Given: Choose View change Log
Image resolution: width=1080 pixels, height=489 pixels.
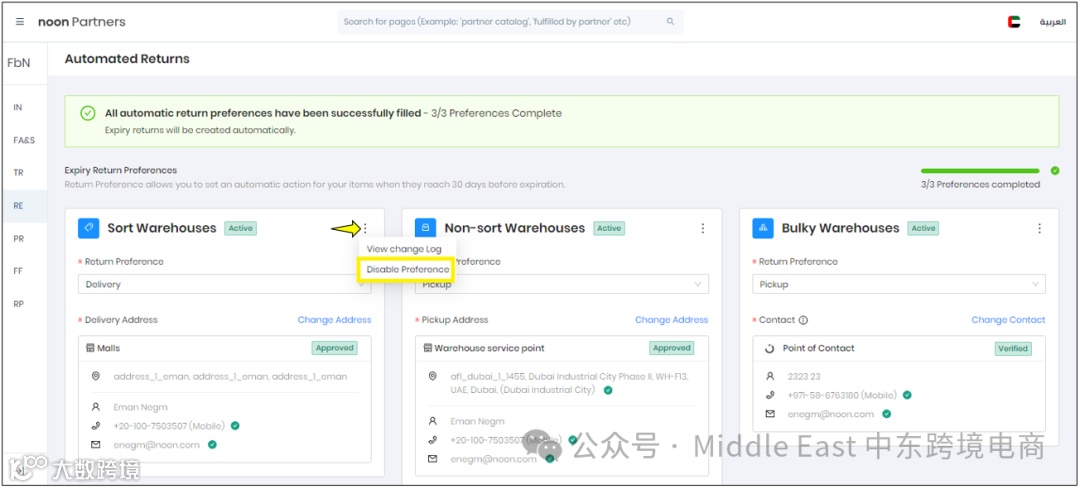Looking at the screenshot, I should 404,249.
